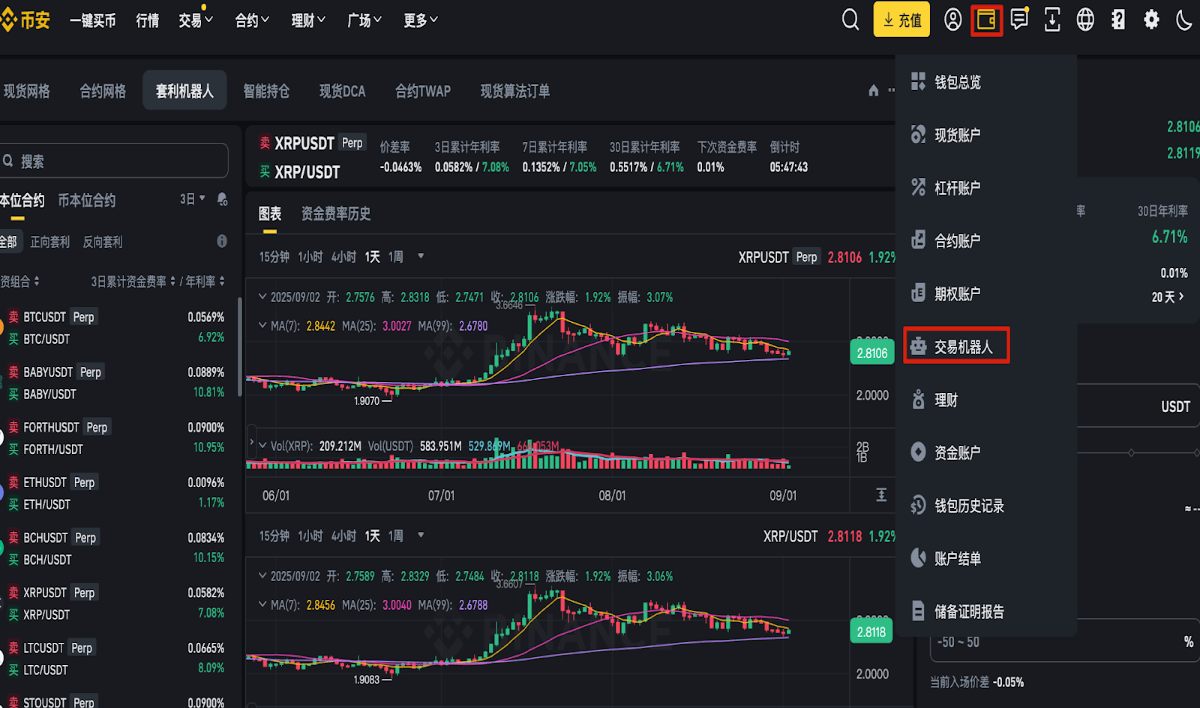This screenshot has width=1200, height=708.
Task: Click the yellow 充值 button
Action: 901,19
